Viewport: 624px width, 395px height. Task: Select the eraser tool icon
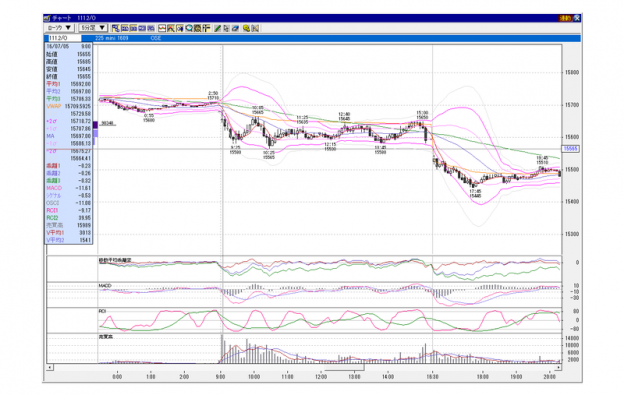(235, 28)
